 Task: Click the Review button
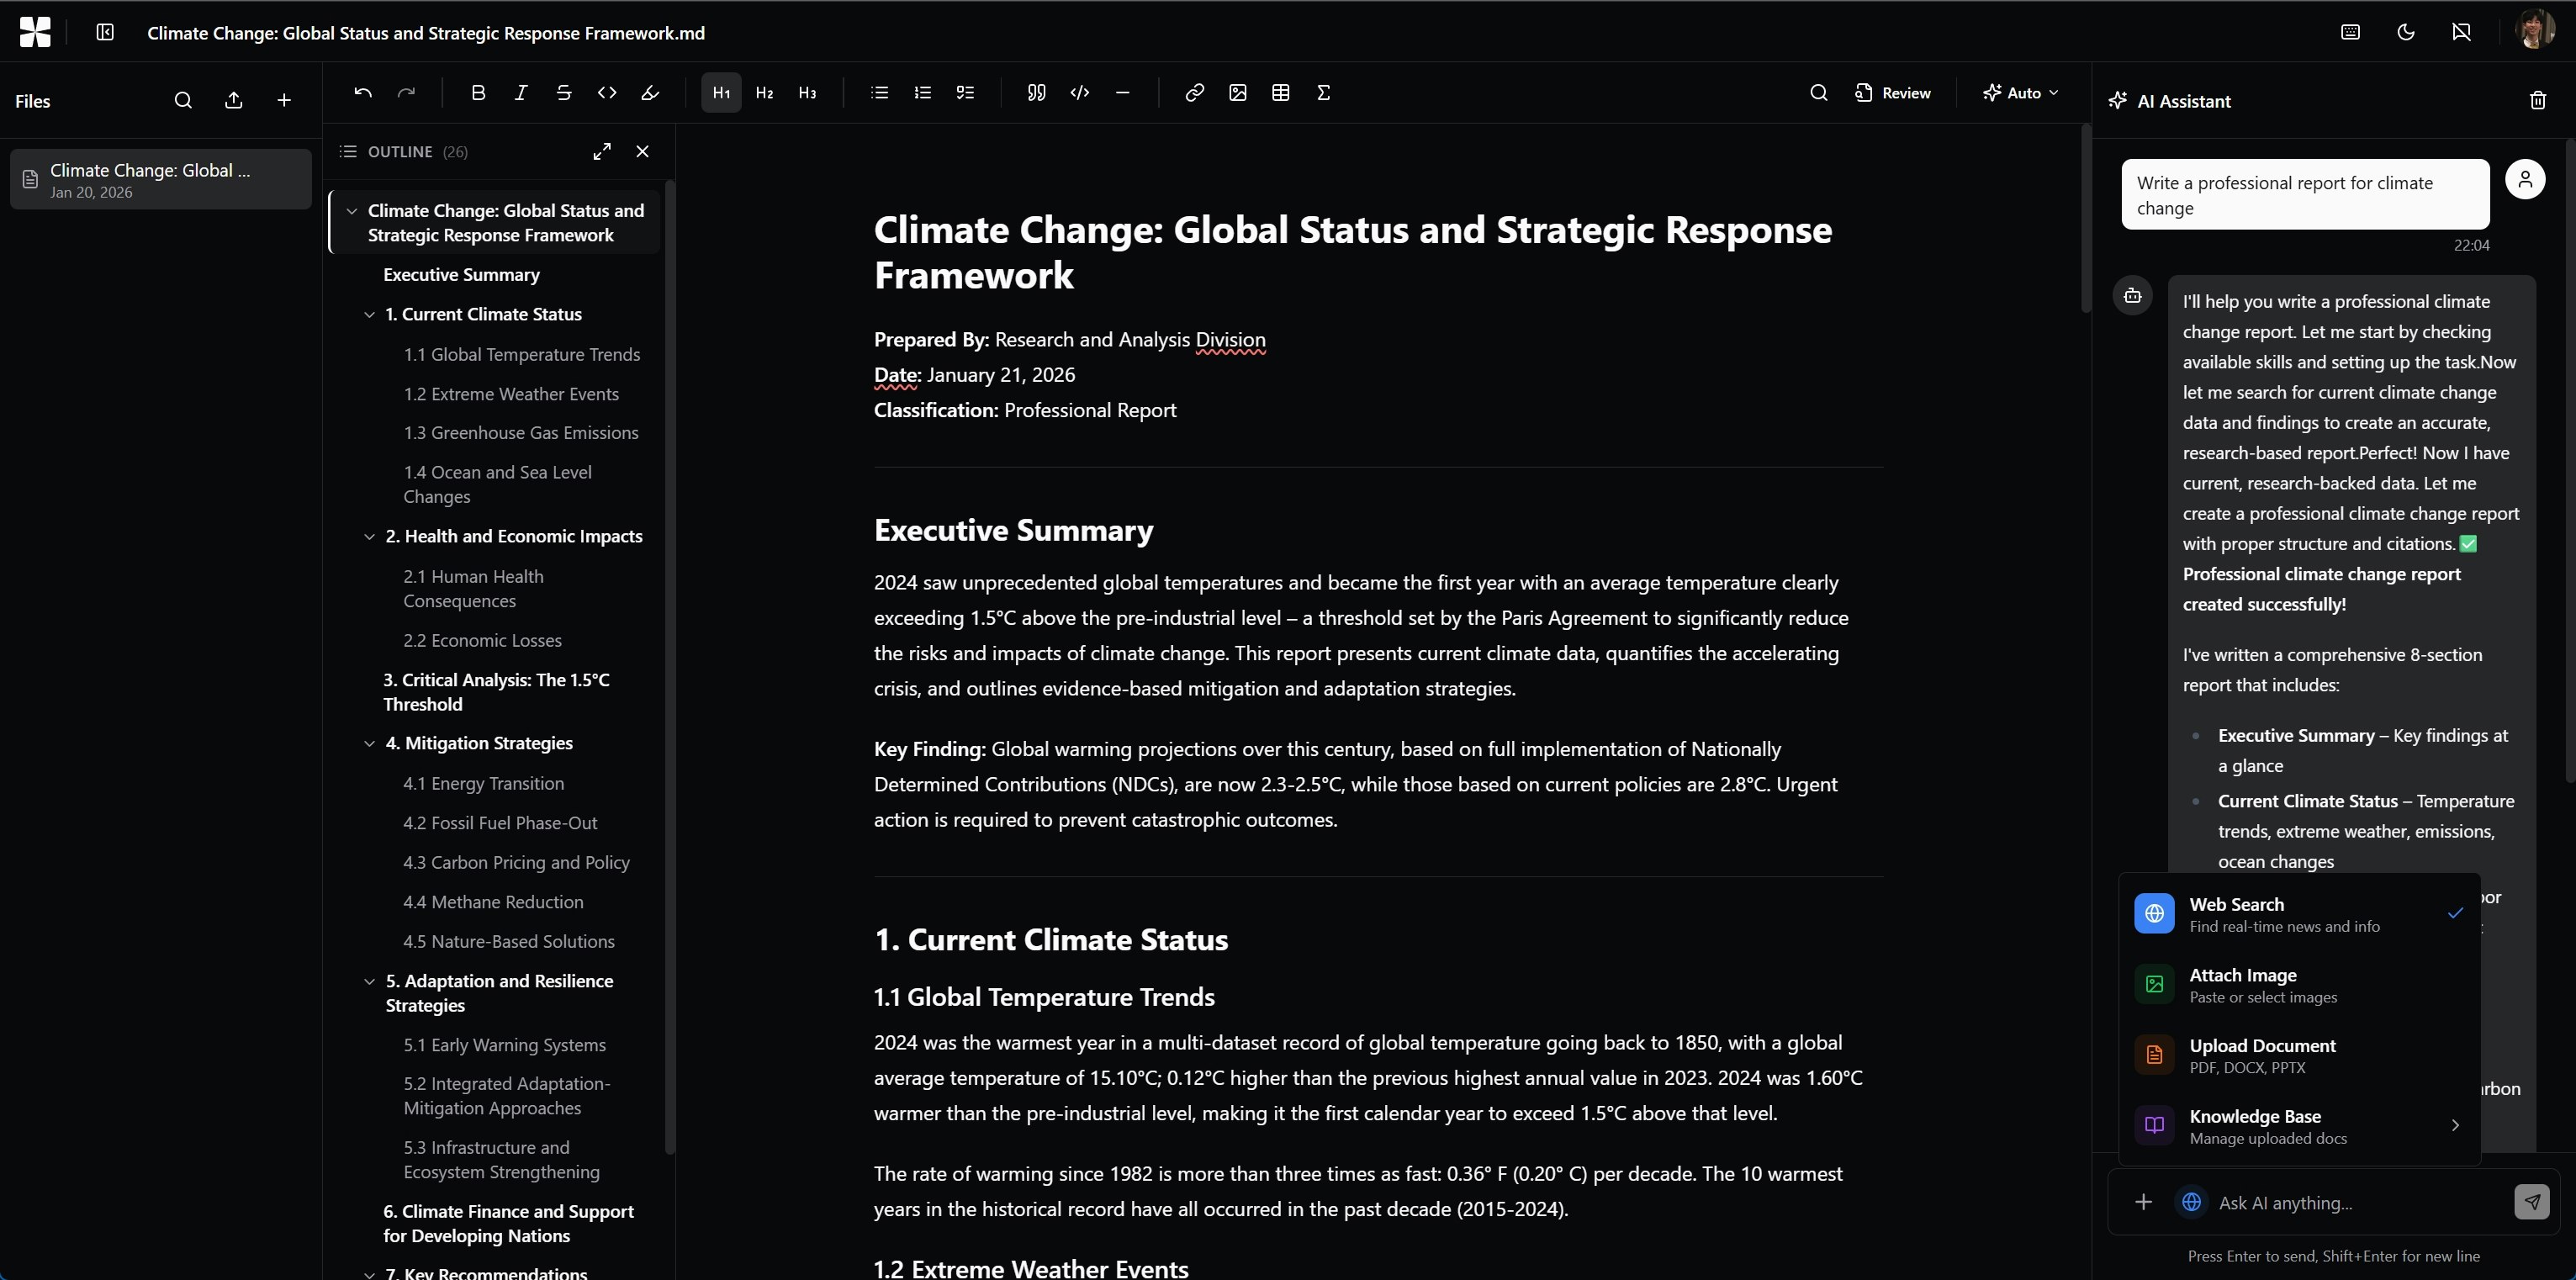pos(1893,93)
